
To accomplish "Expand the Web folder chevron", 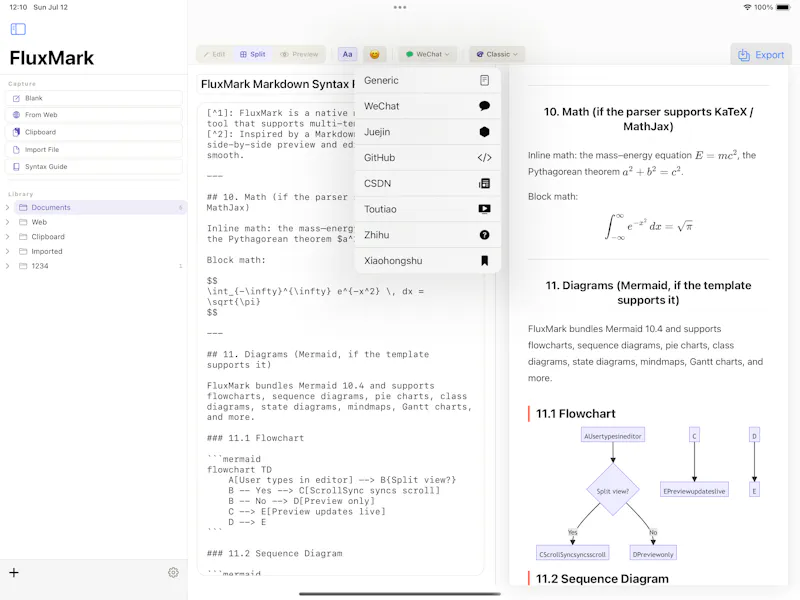I will (x=7, y=222).
